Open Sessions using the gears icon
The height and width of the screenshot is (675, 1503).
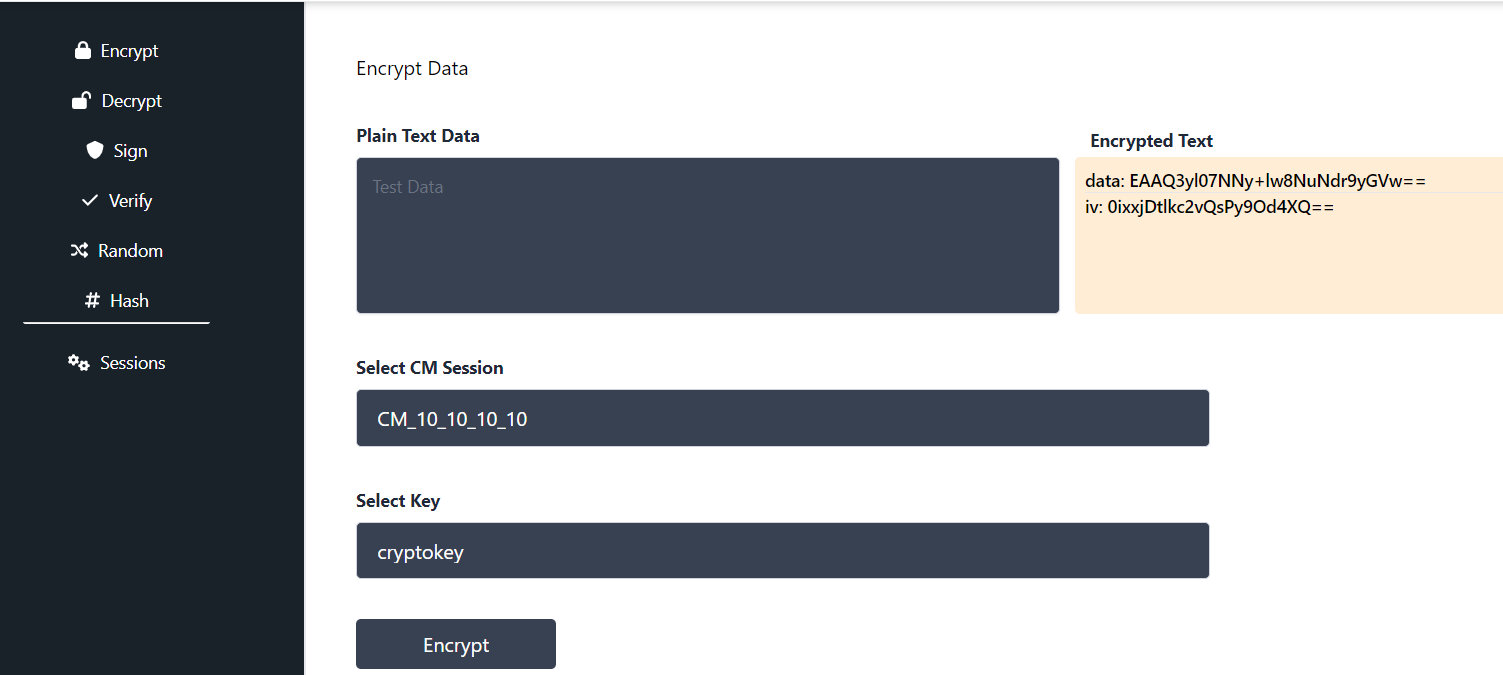78,362
